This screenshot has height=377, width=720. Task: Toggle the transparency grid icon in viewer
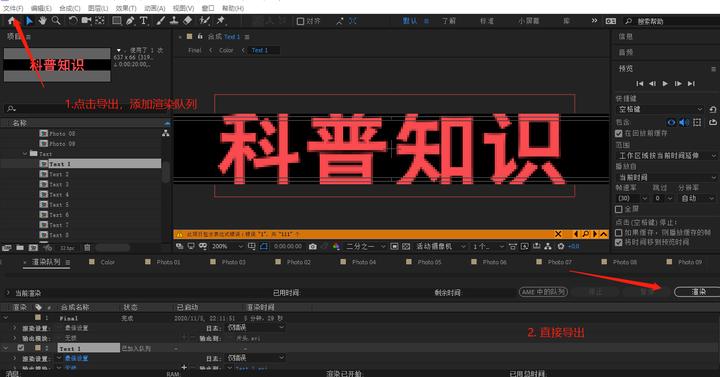406,247
